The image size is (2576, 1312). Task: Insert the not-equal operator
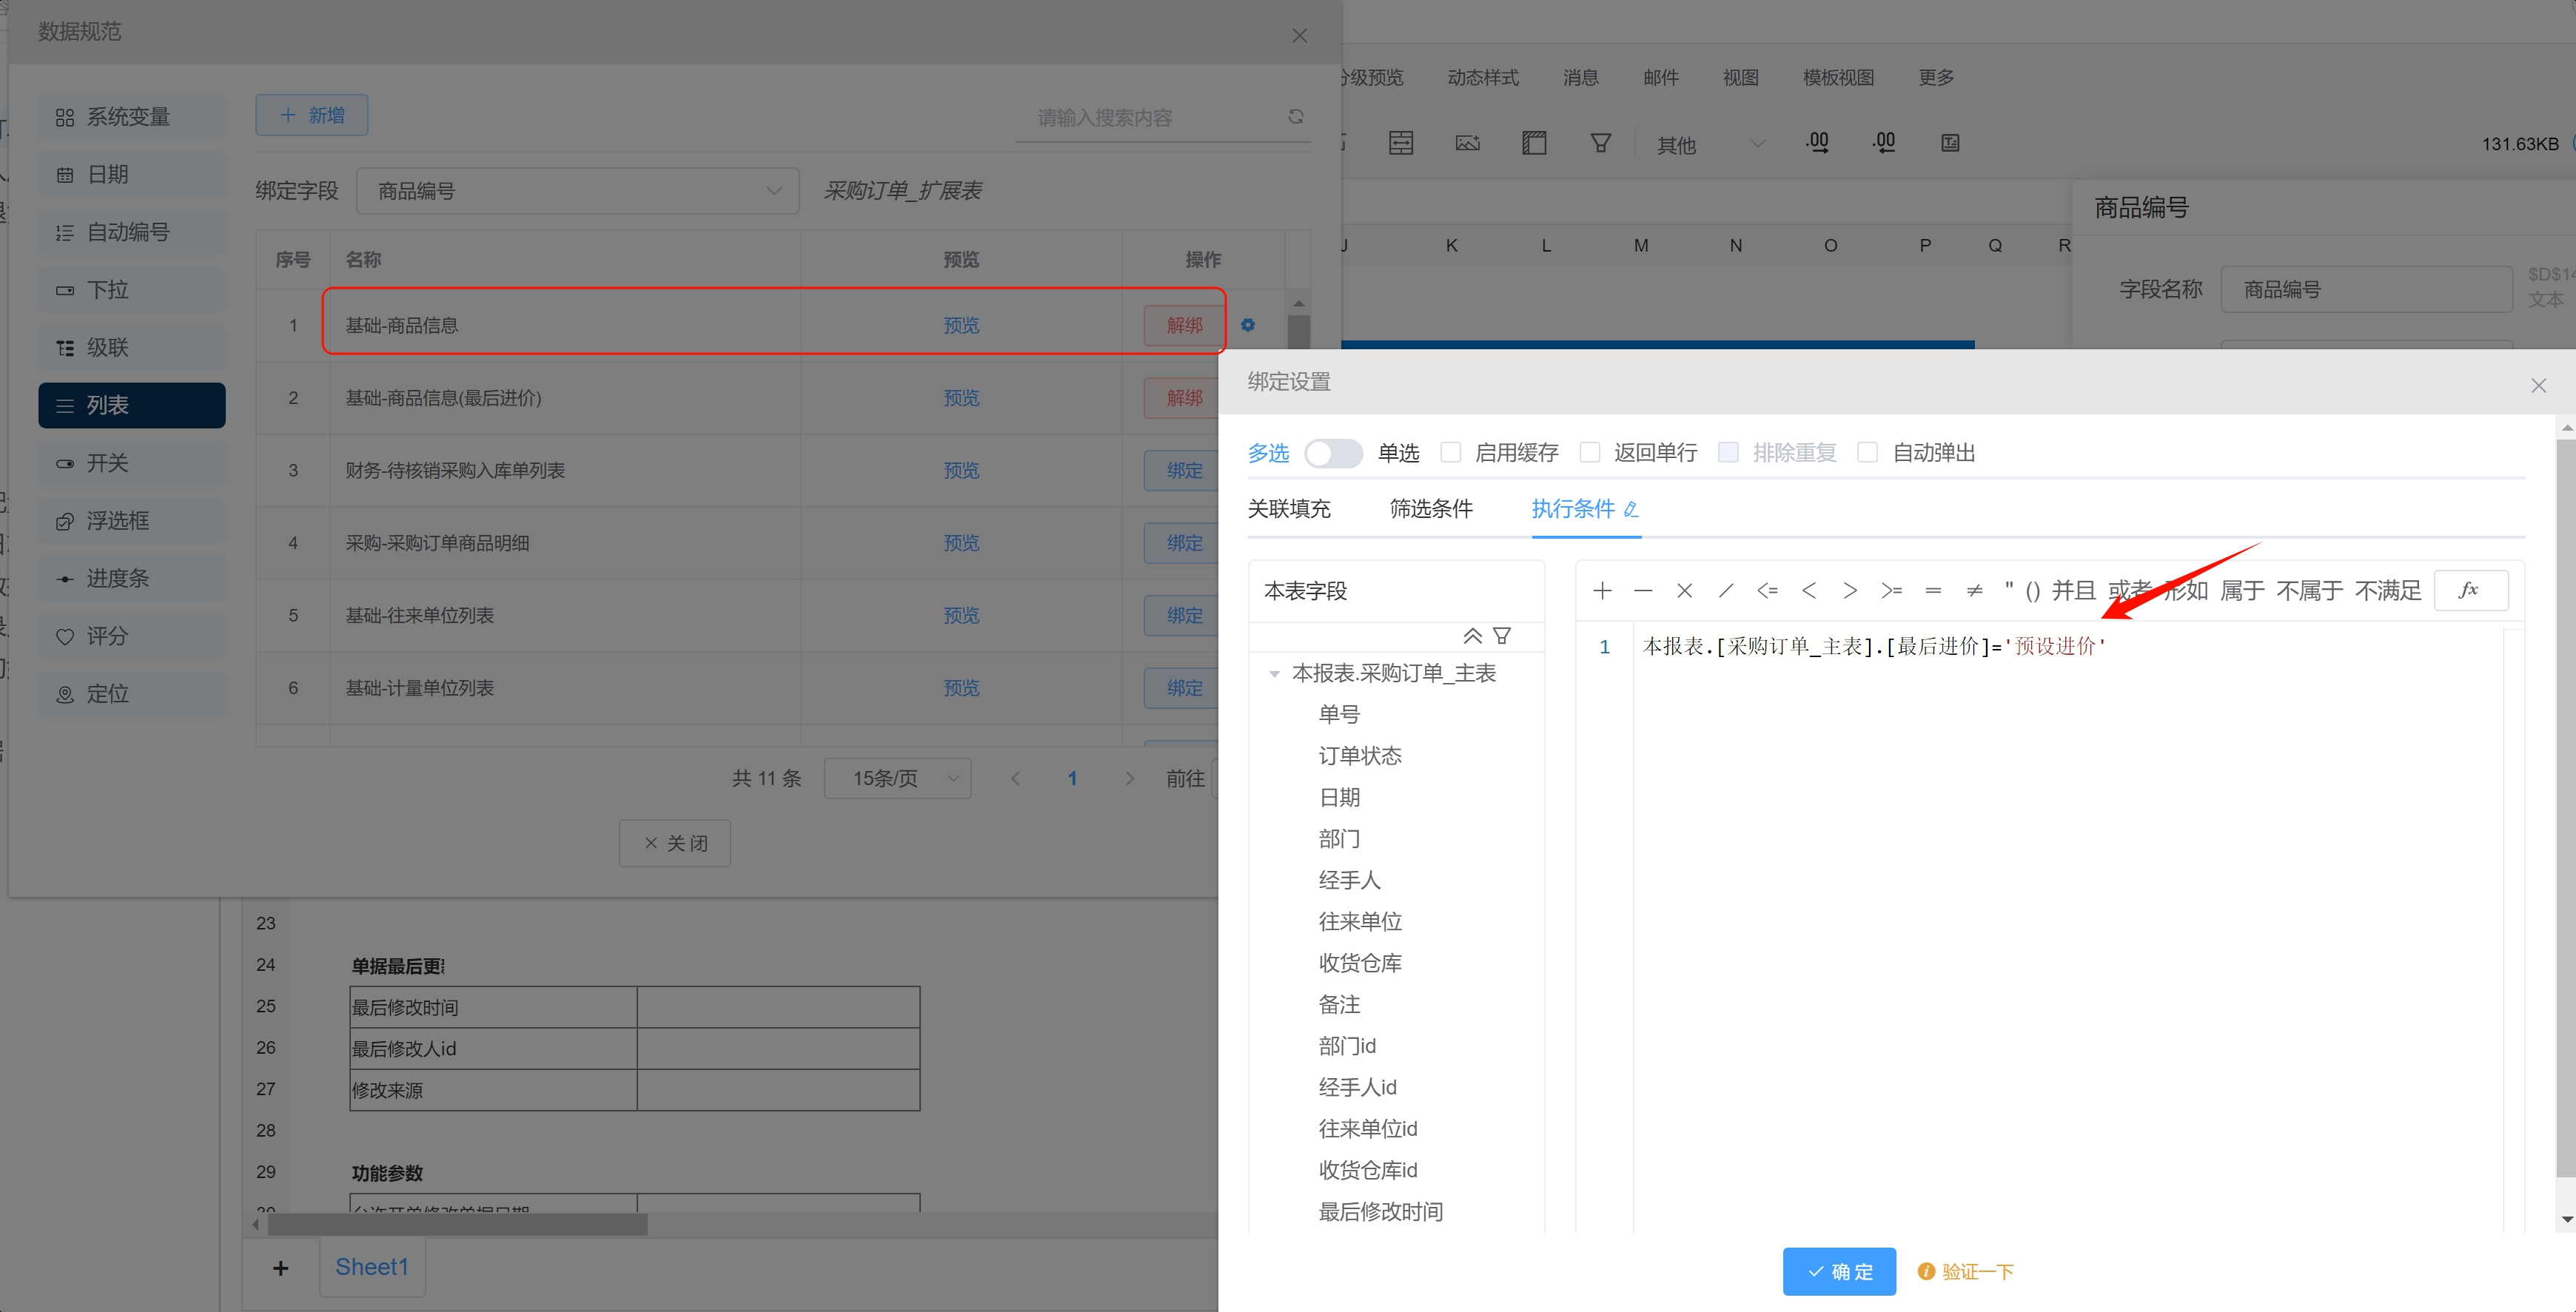click(x=1974, y=591)
